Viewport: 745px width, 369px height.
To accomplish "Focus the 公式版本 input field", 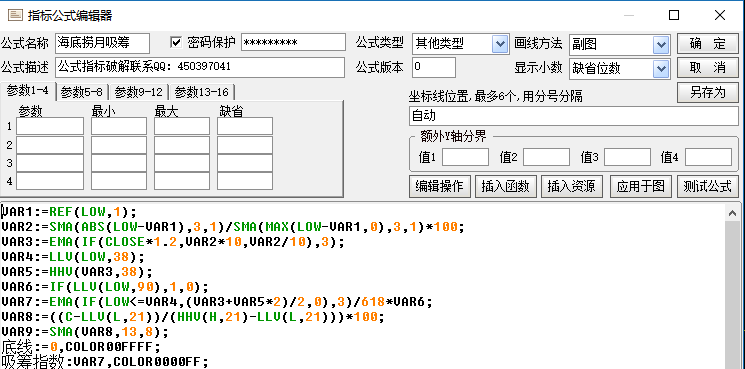I will pos(434,67).
